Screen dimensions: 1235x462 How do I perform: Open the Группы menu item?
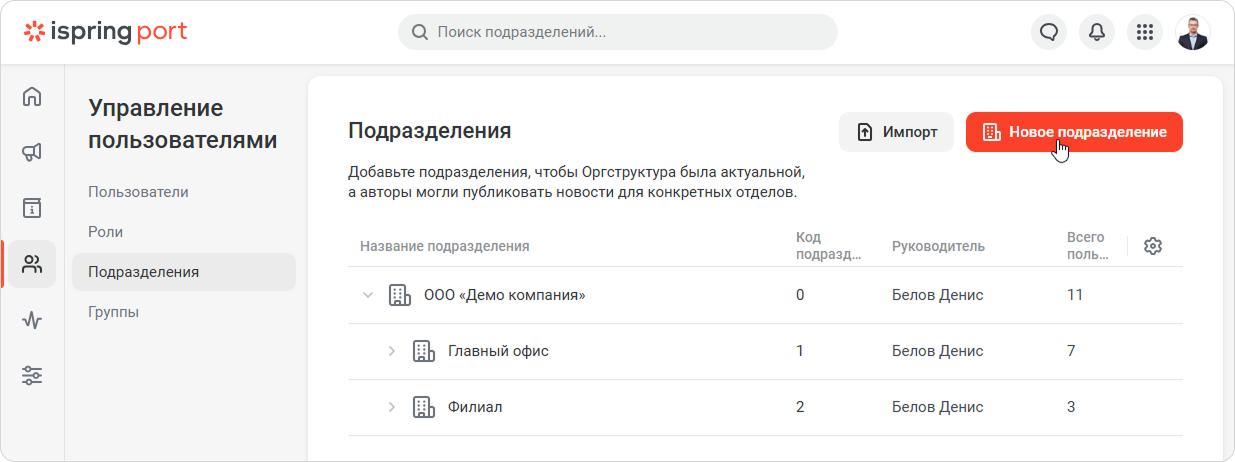coord(113,312)
